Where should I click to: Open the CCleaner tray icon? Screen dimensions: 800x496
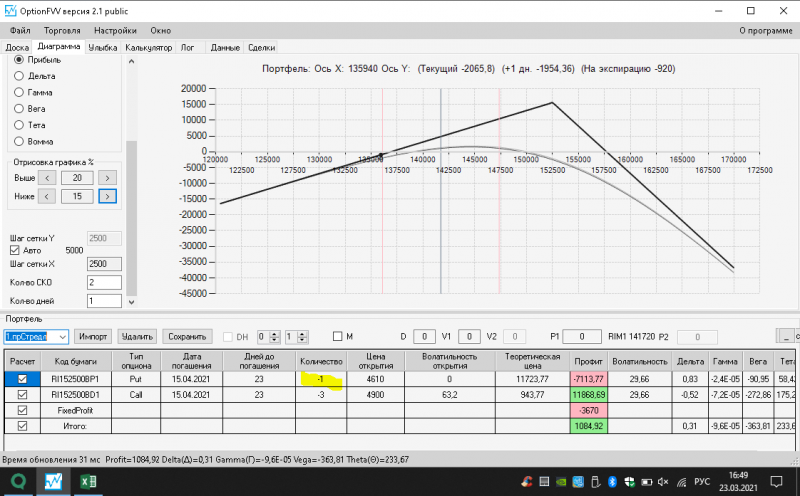pyautogui.click(x=527, y=481)
